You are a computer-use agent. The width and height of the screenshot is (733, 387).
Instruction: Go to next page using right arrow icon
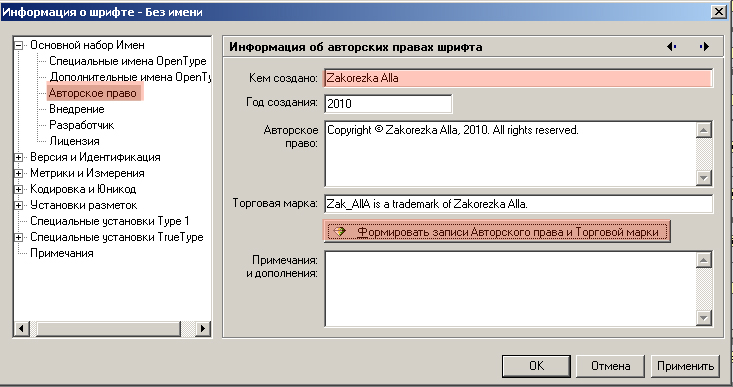pos(704,47)
